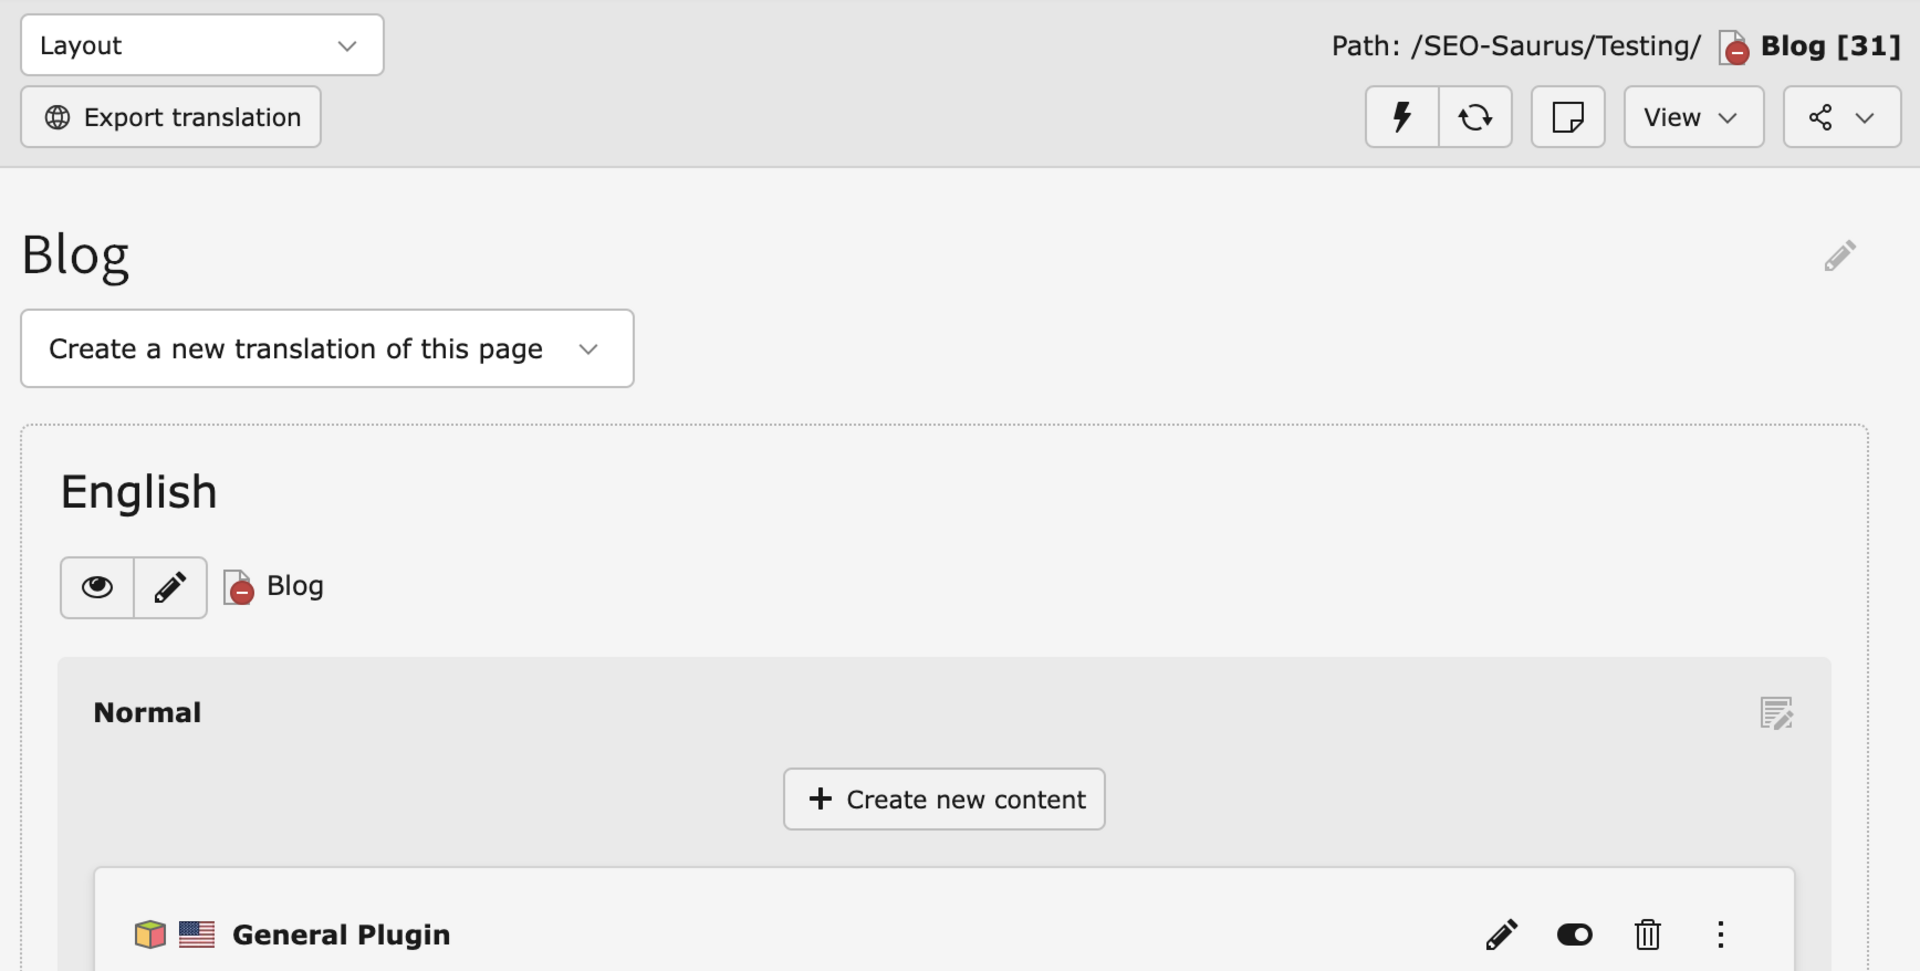Reload the page with refresh icon

point(1475,117)
